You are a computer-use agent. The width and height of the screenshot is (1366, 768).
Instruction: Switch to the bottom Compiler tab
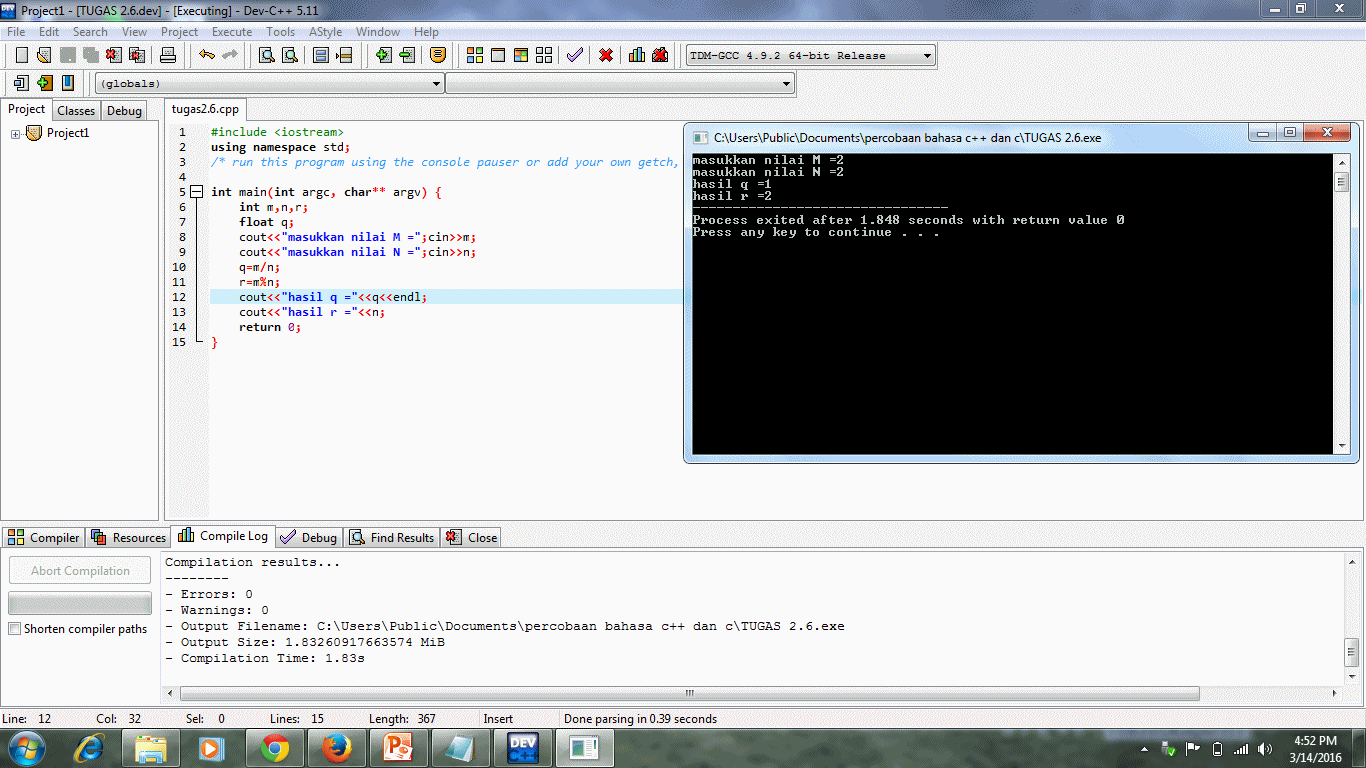click(44, 537)
